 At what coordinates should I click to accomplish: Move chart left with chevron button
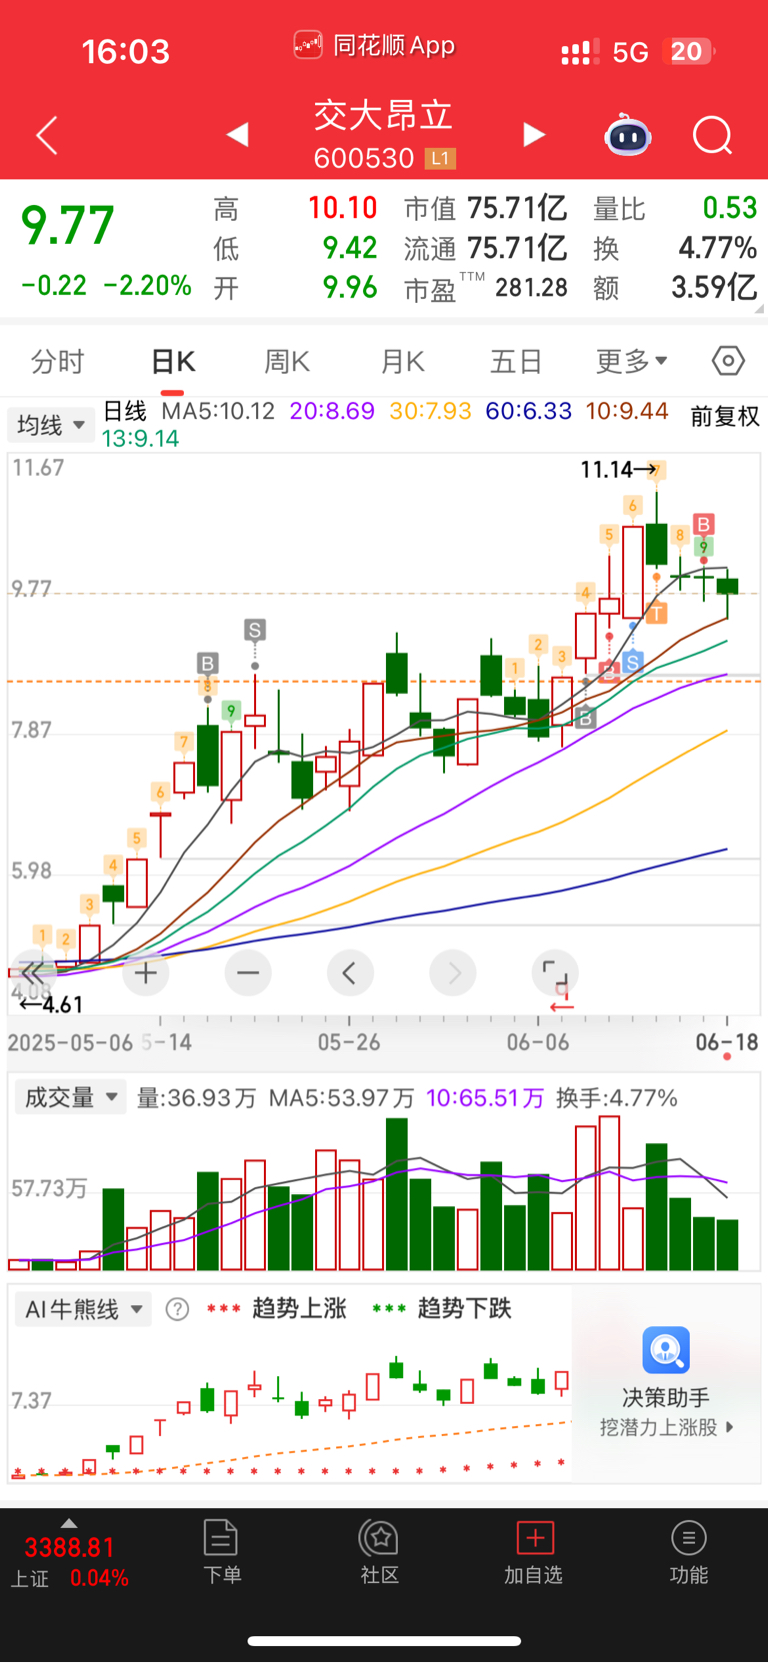coord(350,973)
